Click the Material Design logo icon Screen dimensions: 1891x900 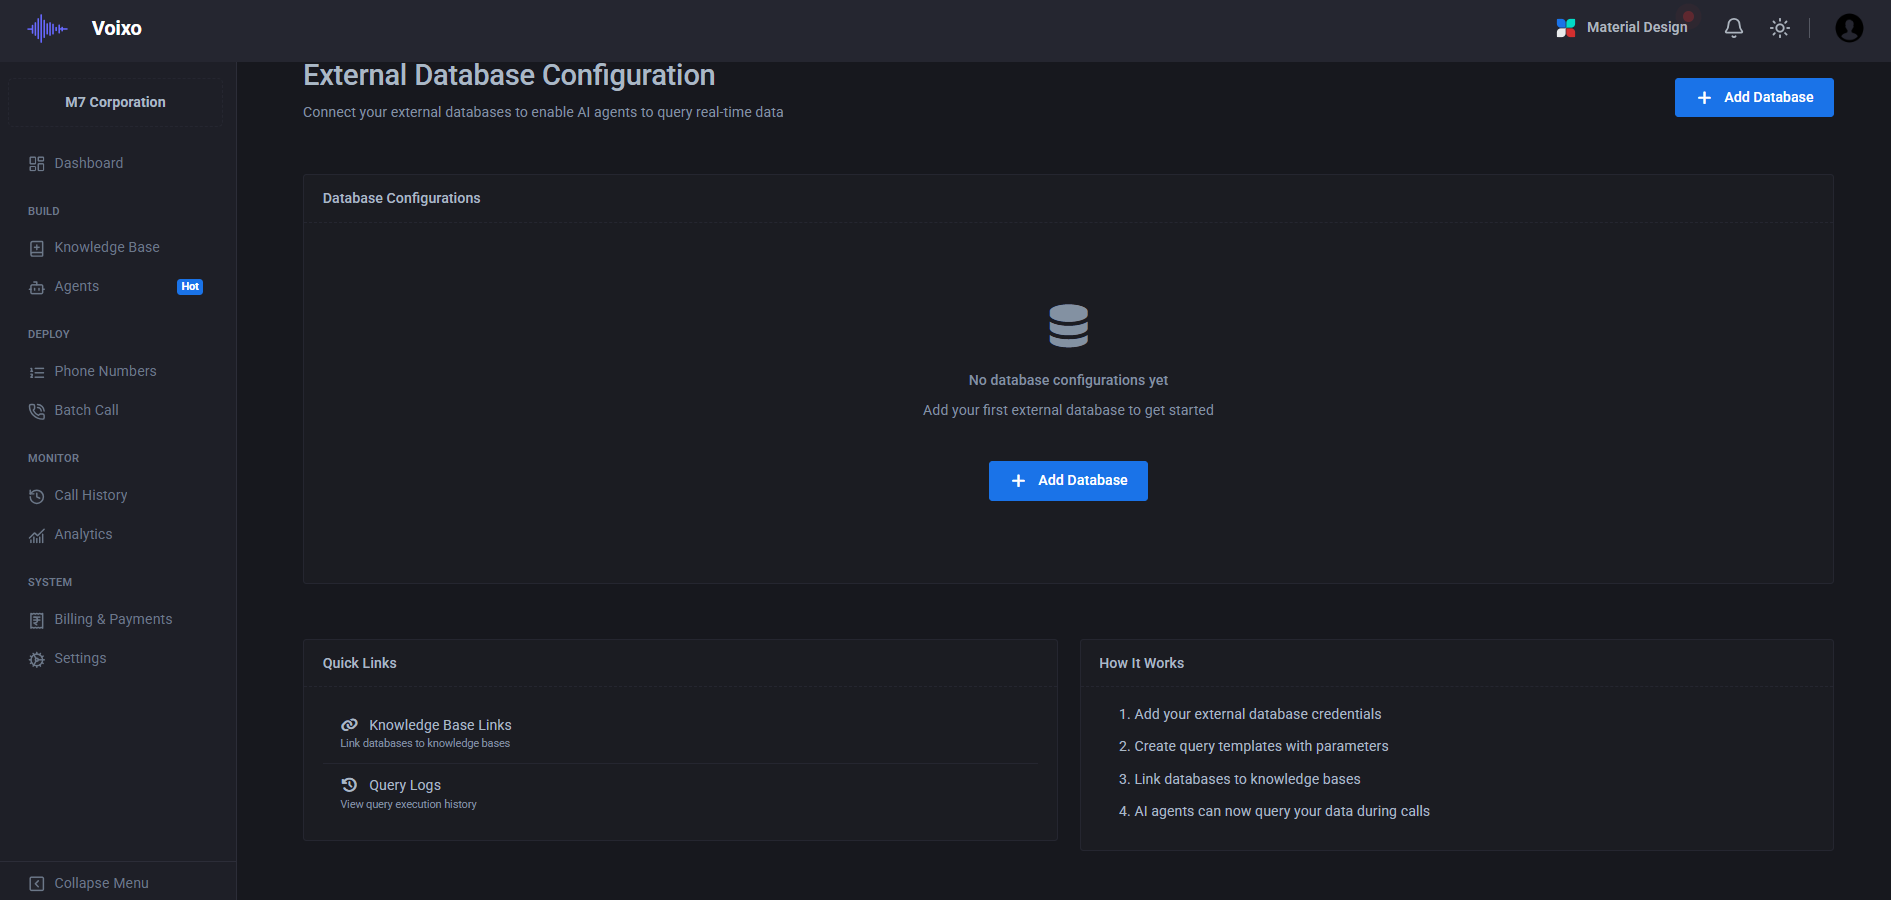click(1566, 27)
